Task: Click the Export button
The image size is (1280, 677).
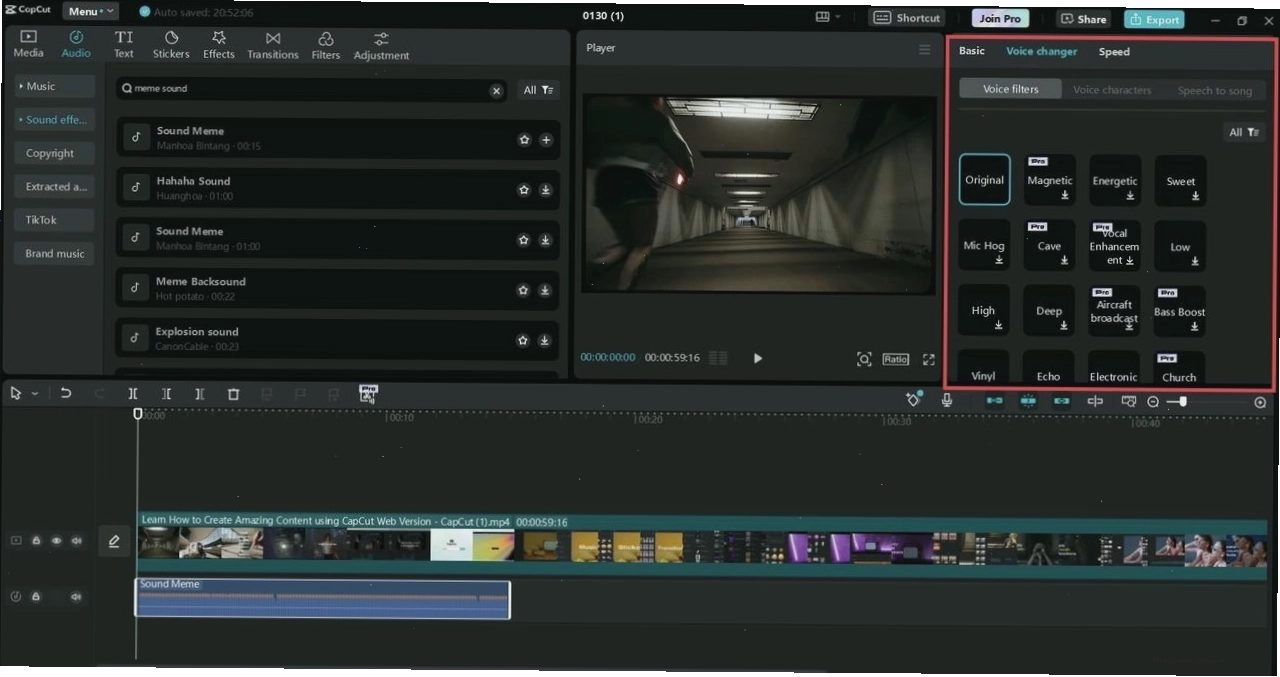Action: click(1154, 19)
